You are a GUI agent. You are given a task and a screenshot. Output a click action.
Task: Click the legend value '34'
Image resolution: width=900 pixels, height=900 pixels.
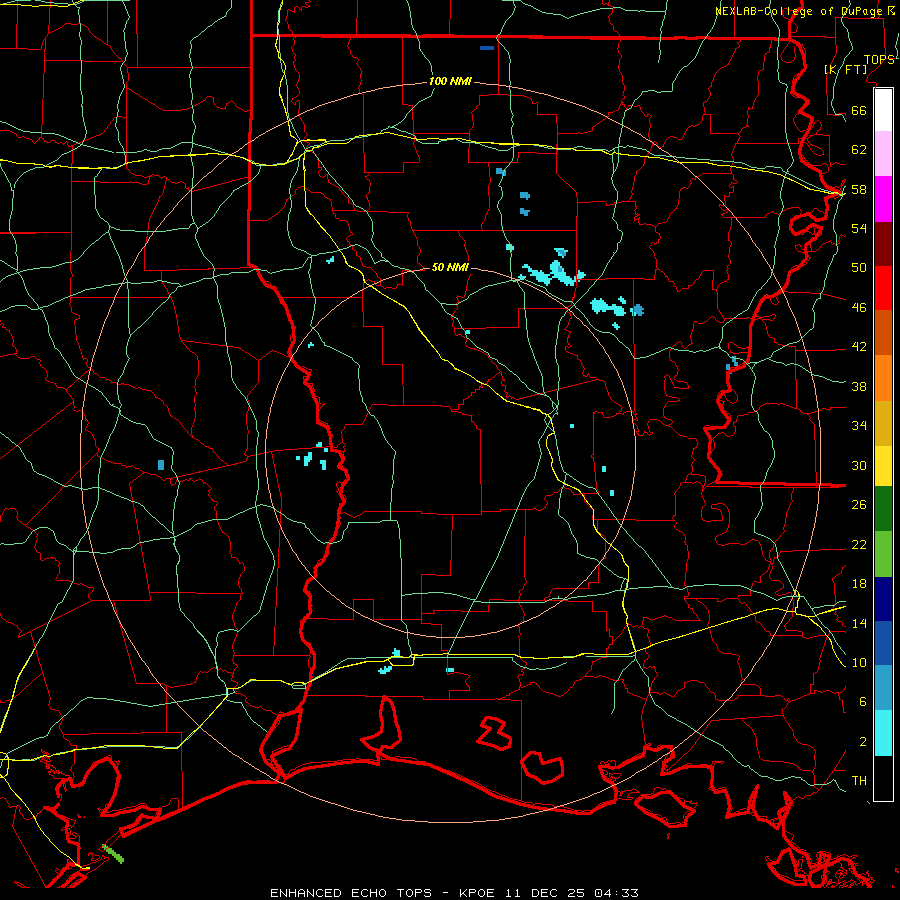tap(859, 425)
